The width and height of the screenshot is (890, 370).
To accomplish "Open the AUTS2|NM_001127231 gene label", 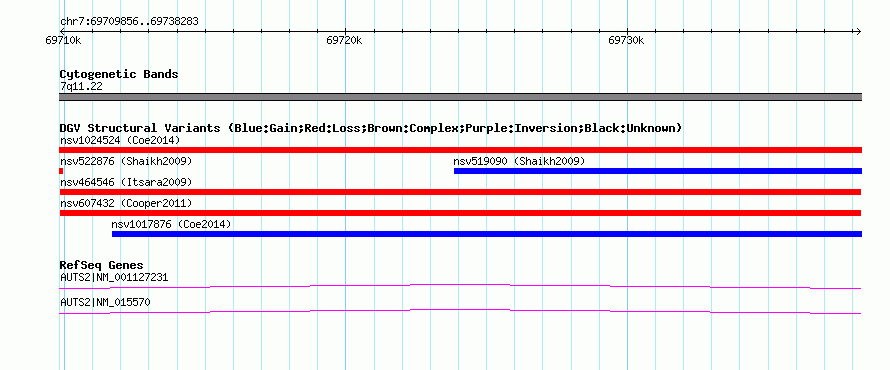I will (114, 278).
